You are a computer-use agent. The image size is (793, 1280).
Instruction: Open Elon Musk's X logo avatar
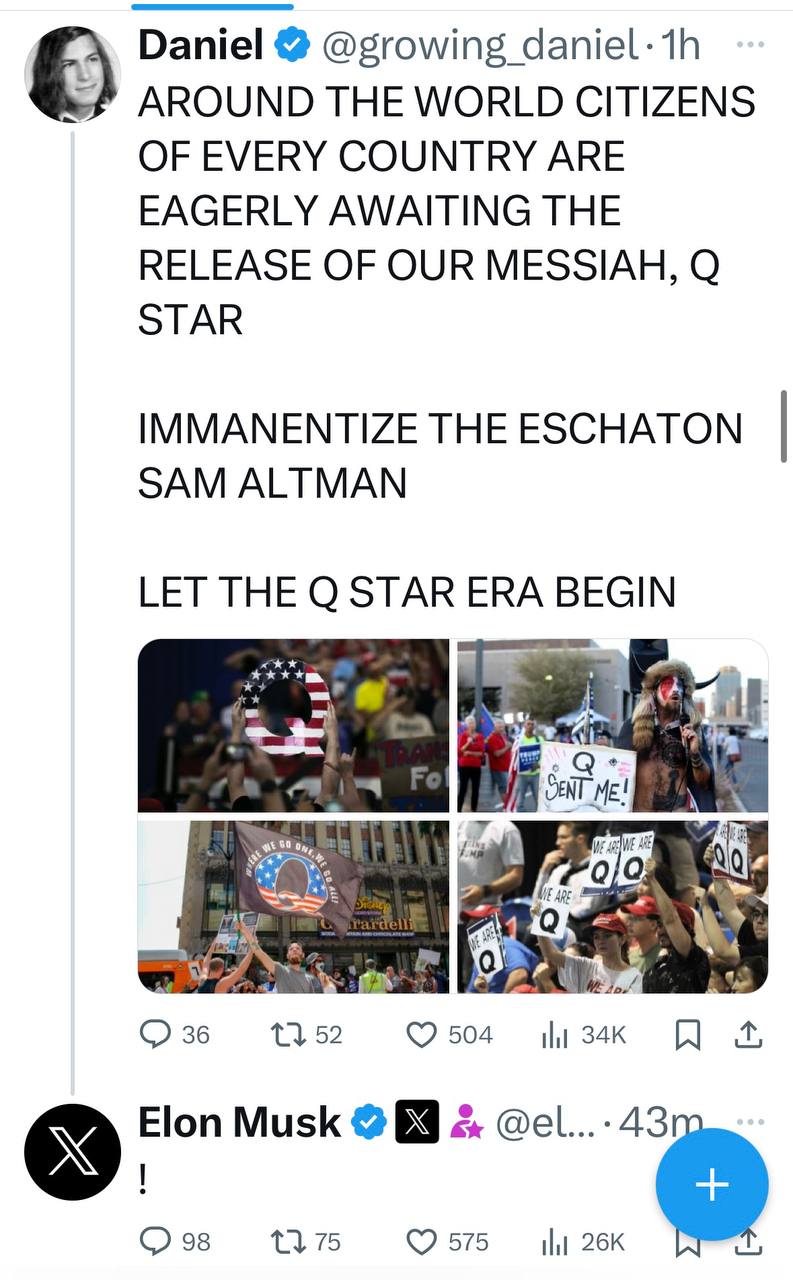click(73, 1152)
